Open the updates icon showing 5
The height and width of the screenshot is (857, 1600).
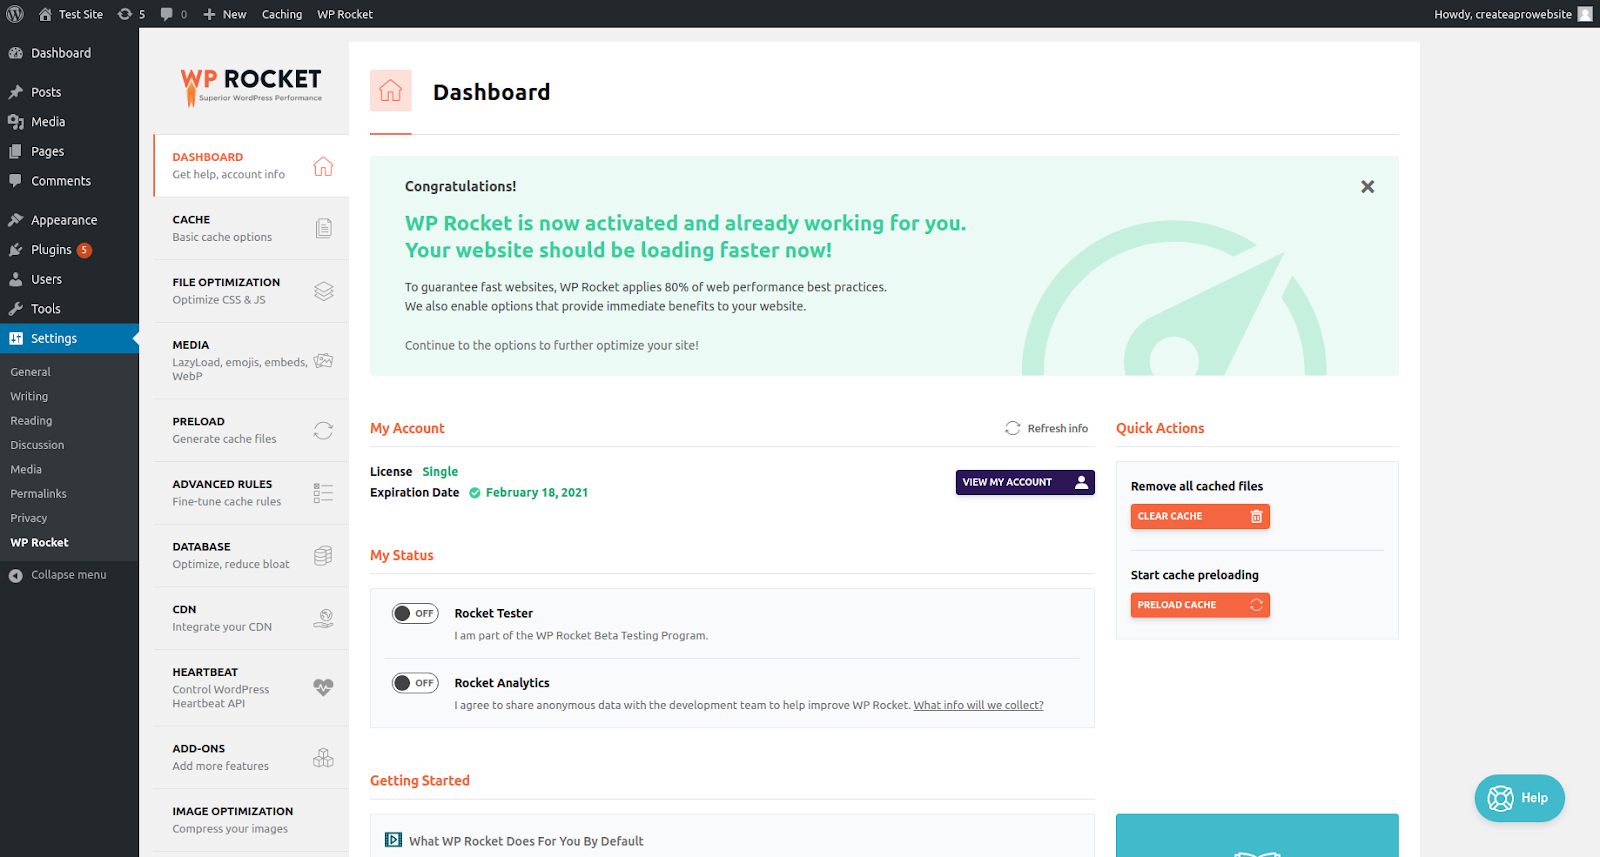pyautogui.click(x=131, y=14)
